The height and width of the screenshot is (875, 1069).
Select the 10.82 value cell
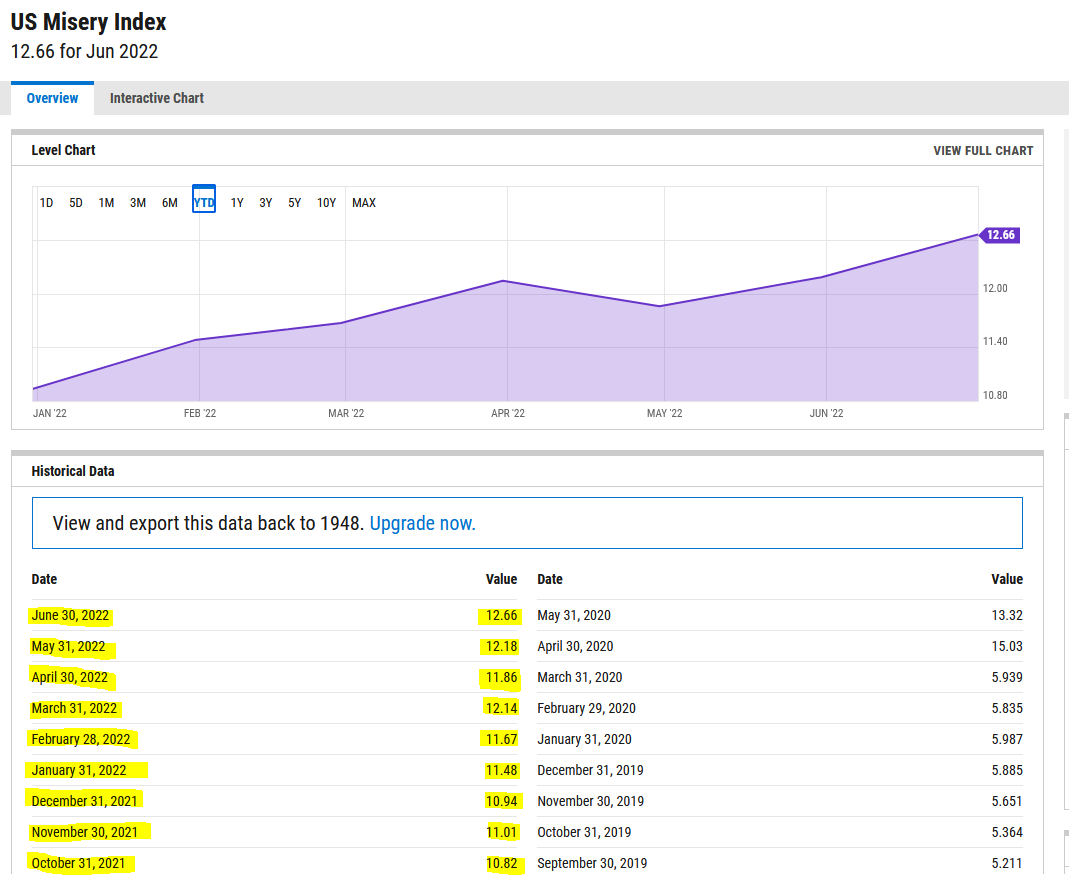[x=501, y=863]
